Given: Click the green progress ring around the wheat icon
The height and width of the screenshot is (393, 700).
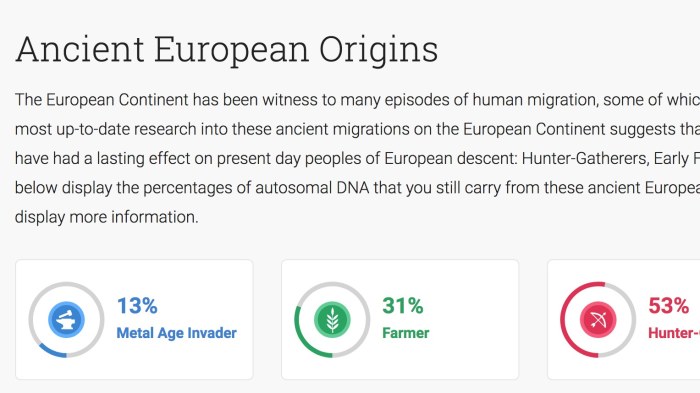Looking at the screenshot, I should click(x=332, y=320).
